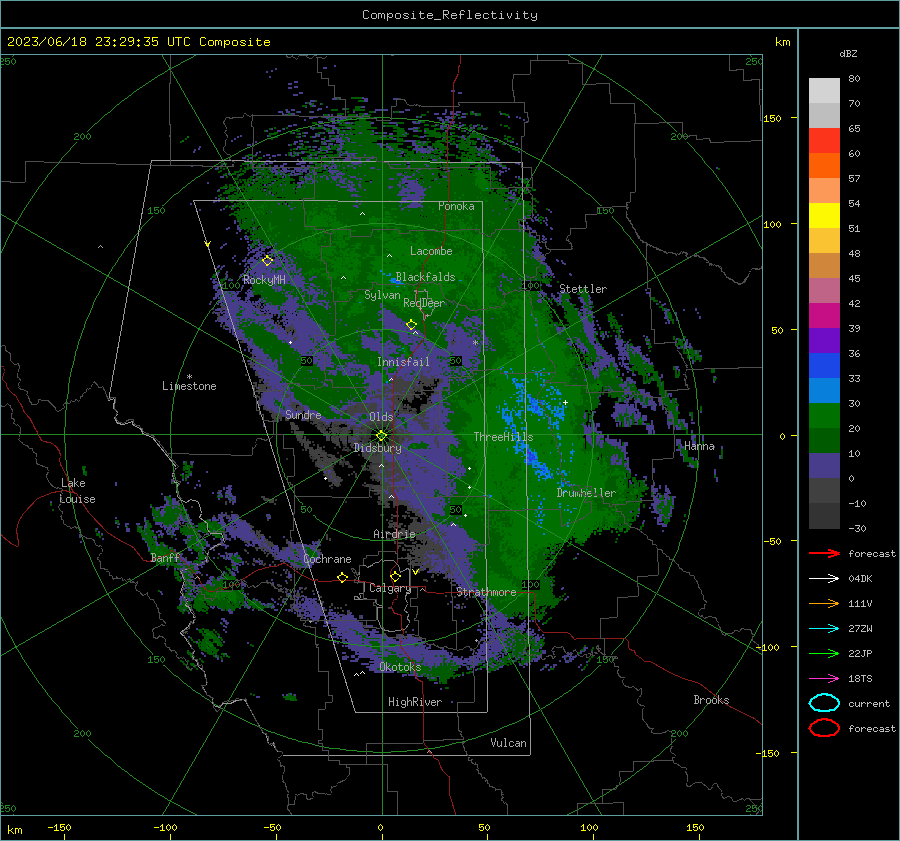The height and width of the screenshot is (841, 900).
Task: Click the green 22JP arrow icon
Action: pos(824,653)
